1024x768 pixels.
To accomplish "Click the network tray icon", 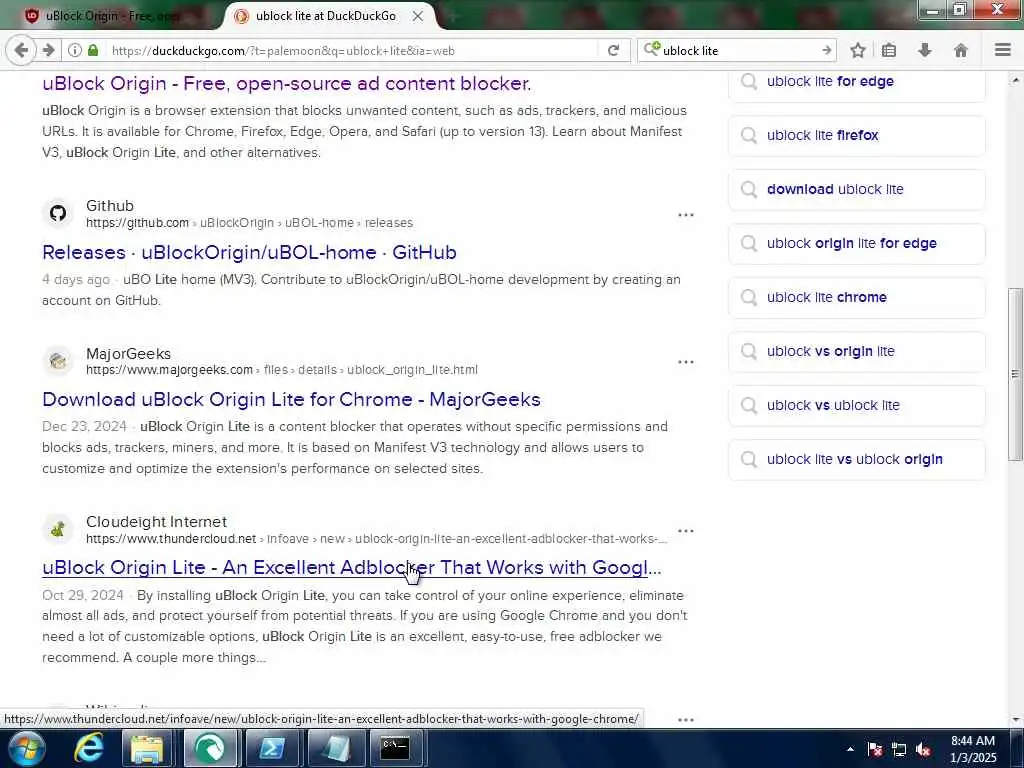I will 899,750.
